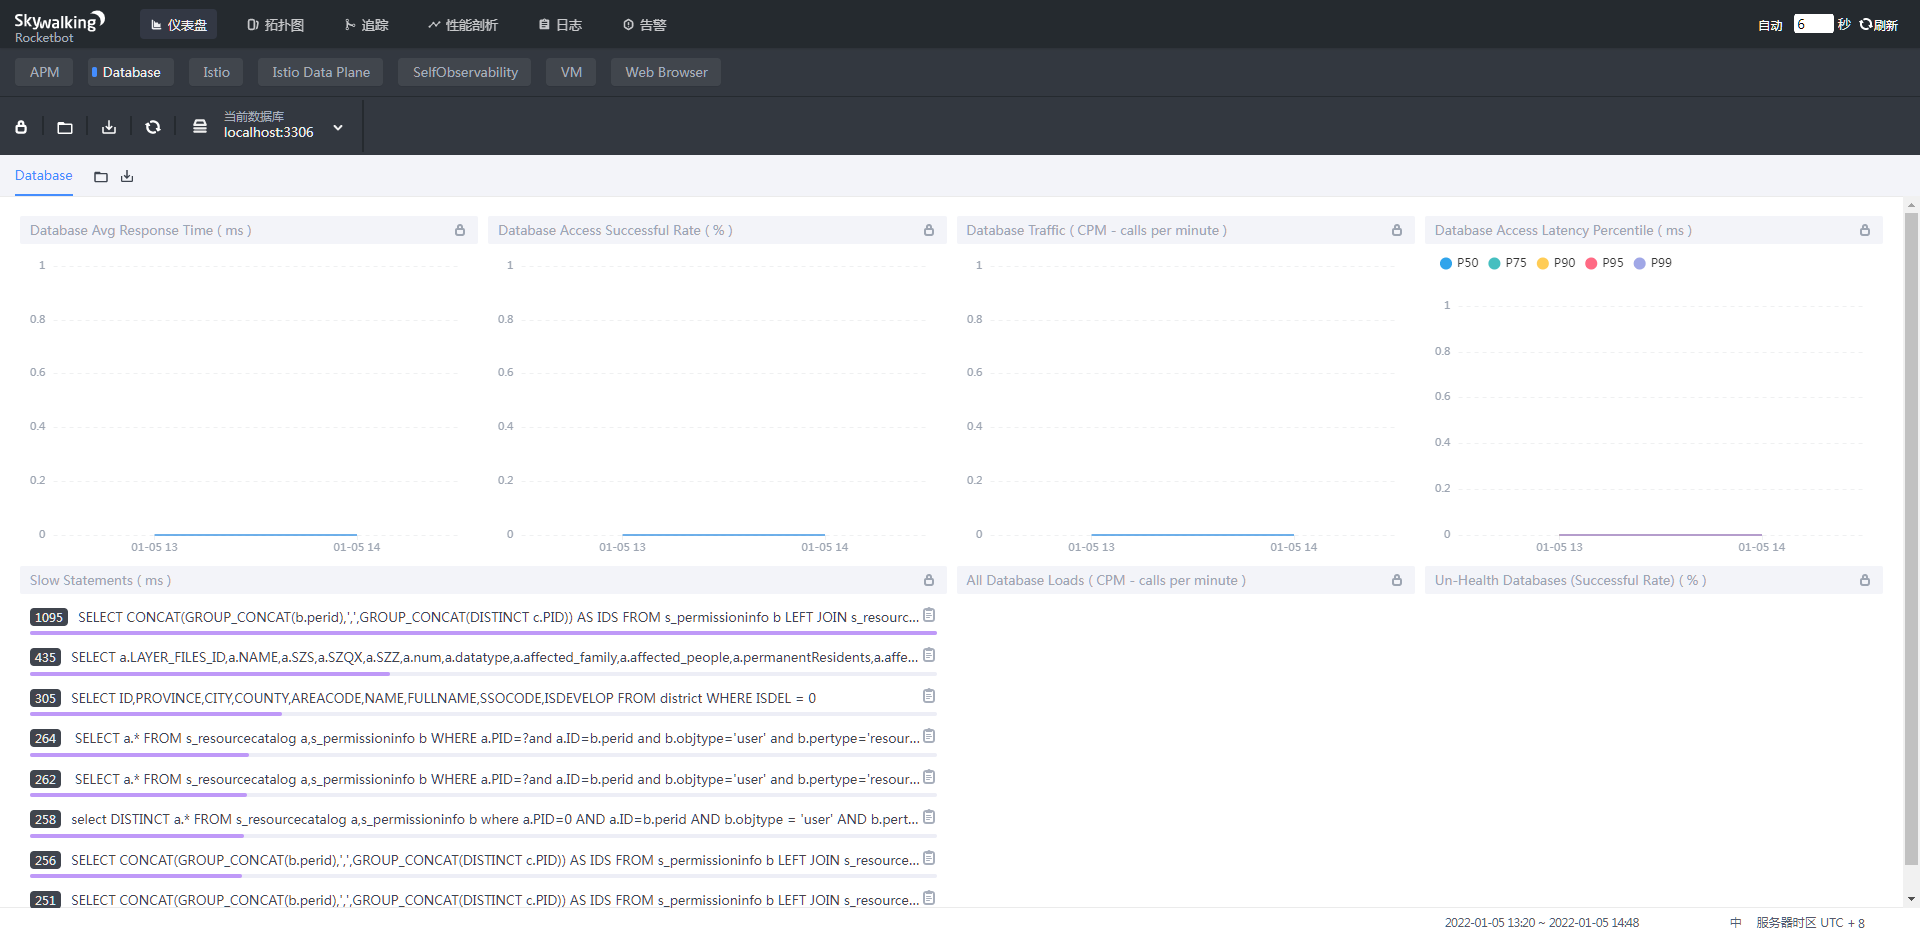
Task: Open the 日志 log menu
Action: 560,25
